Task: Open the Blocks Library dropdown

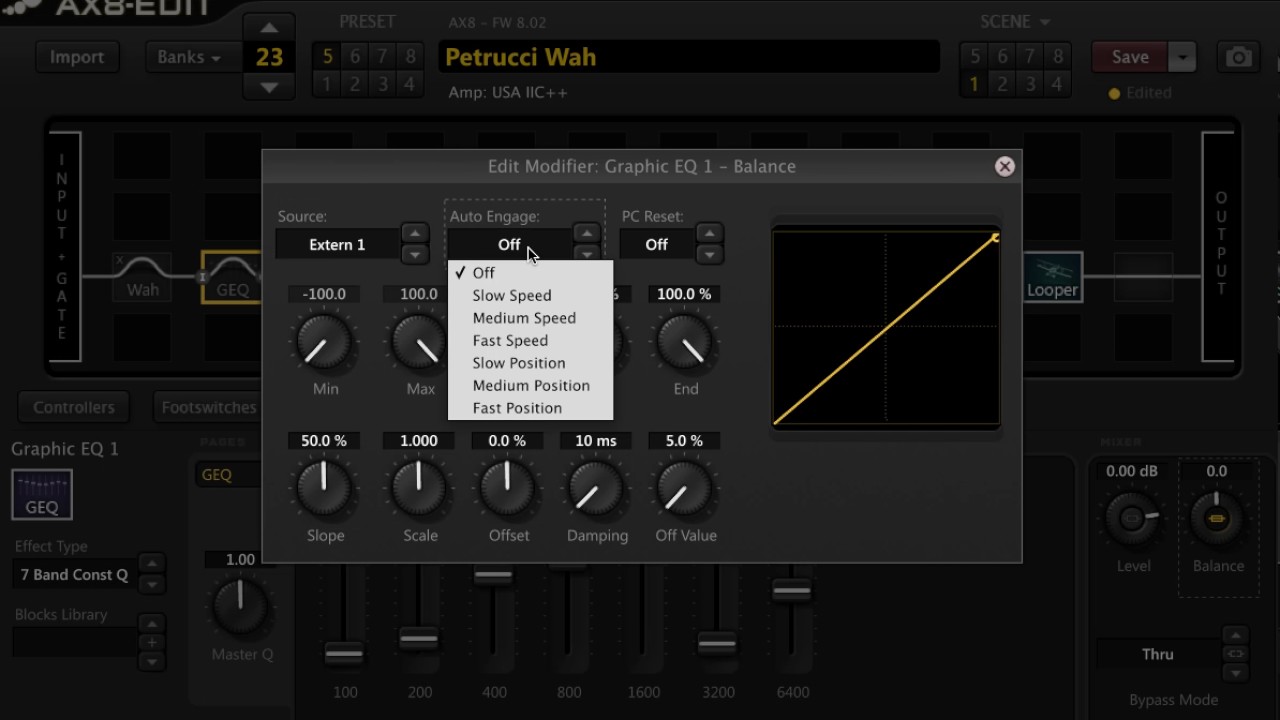Action: (75, 642)
